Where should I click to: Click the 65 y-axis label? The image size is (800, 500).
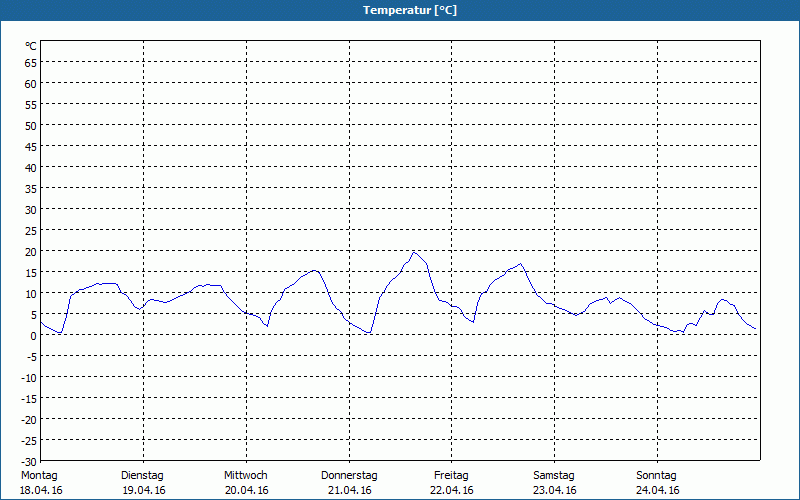[x=31, y=63]
